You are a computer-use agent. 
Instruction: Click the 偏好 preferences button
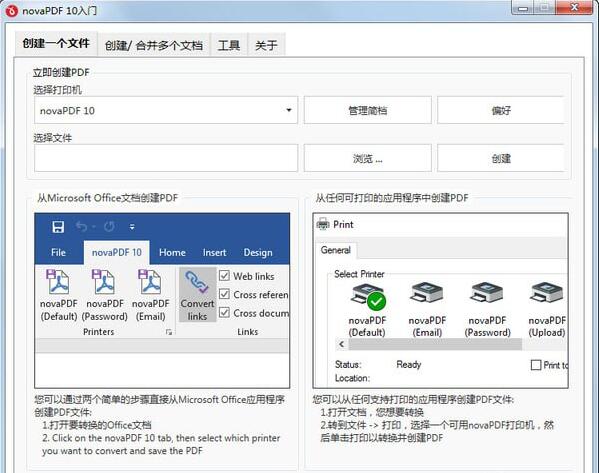[x=501, y=110]
